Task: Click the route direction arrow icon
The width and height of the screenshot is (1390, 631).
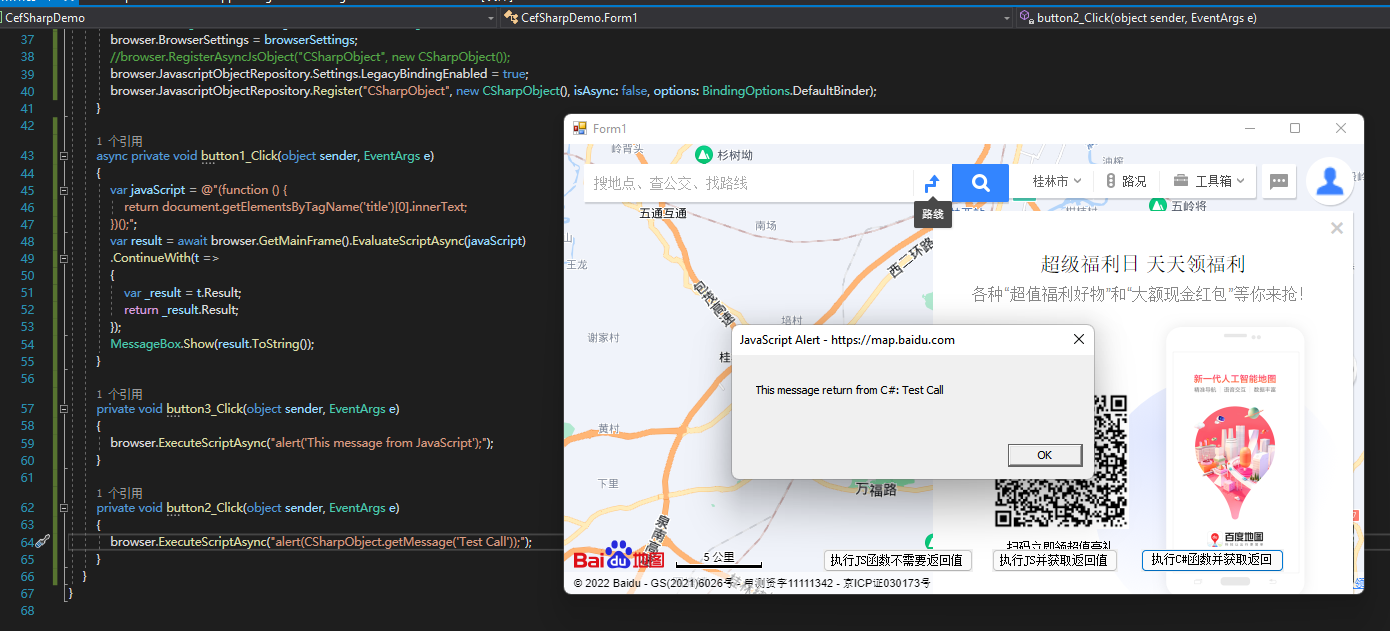Action: 932,183
